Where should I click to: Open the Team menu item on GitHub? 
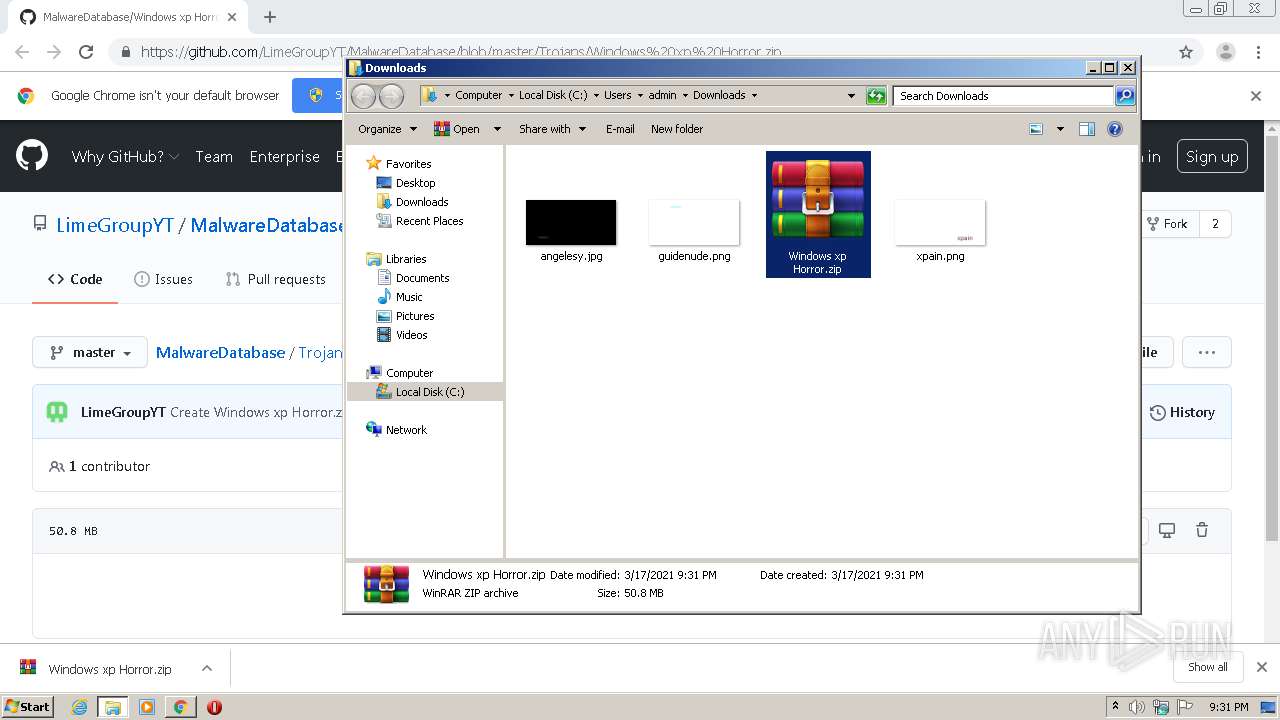click(214, 157)
